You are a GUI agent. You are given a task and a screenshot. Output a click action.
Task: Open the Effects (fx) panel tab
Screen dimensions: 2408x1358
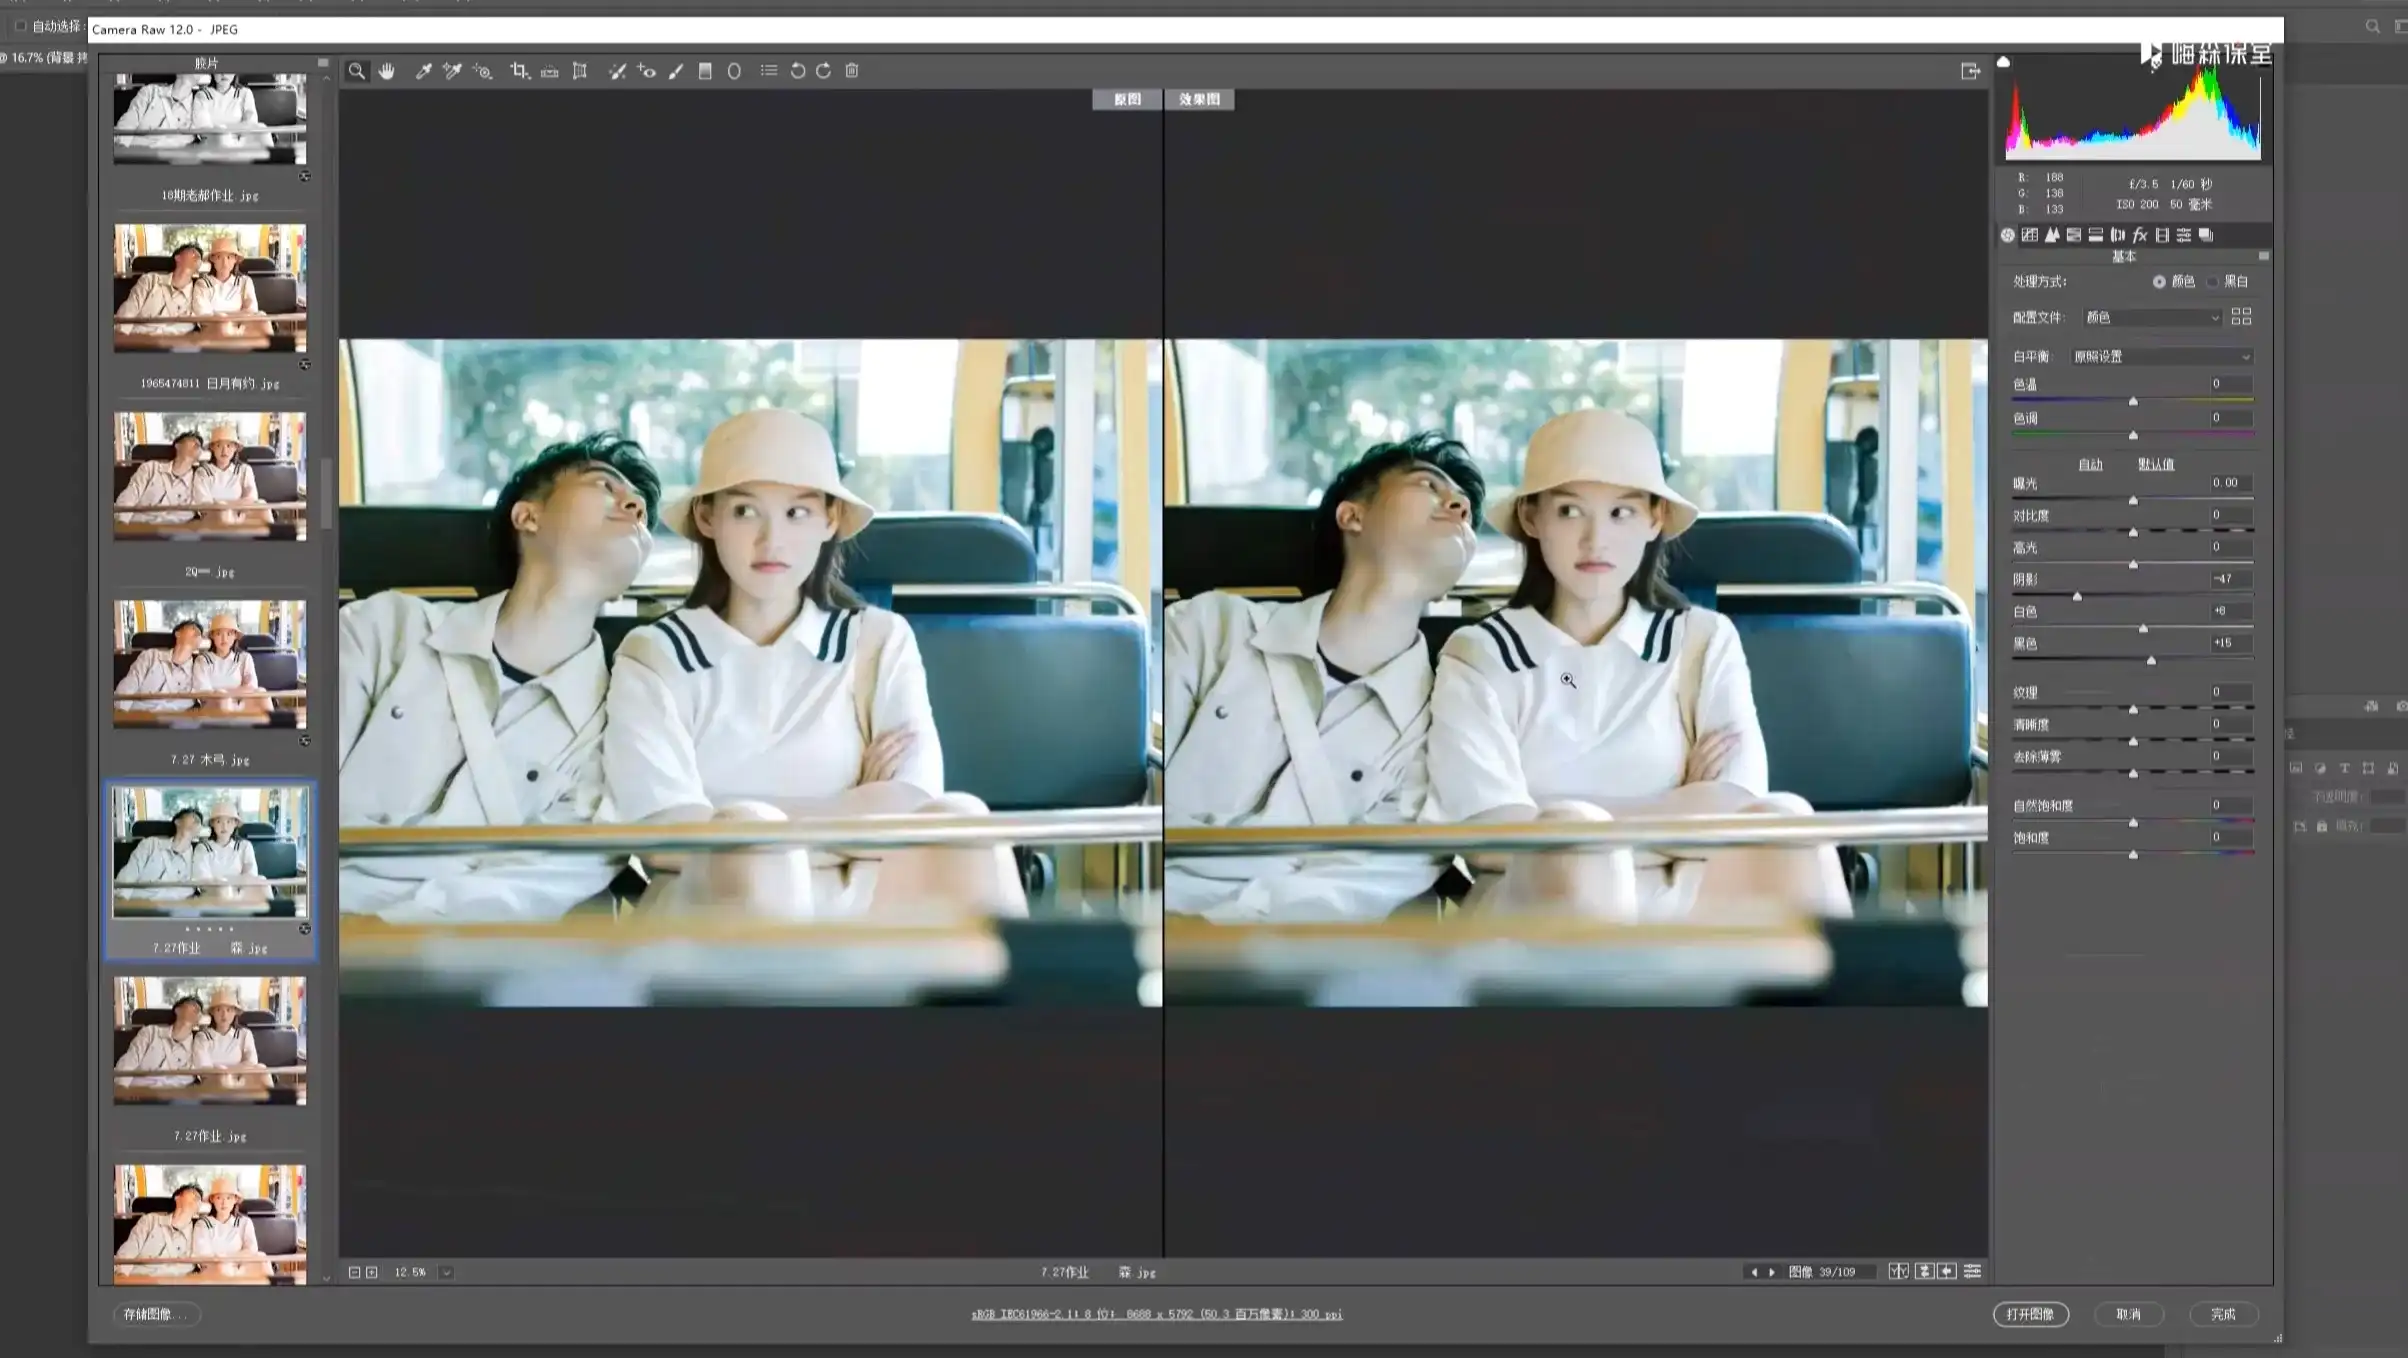pyautogui.click(x=2139, y=235)
